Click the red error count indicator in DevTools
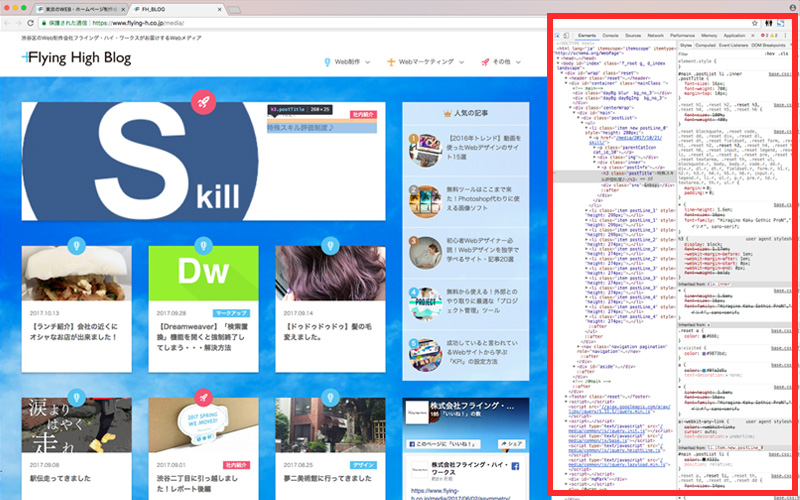 click(x=765, y=36)
